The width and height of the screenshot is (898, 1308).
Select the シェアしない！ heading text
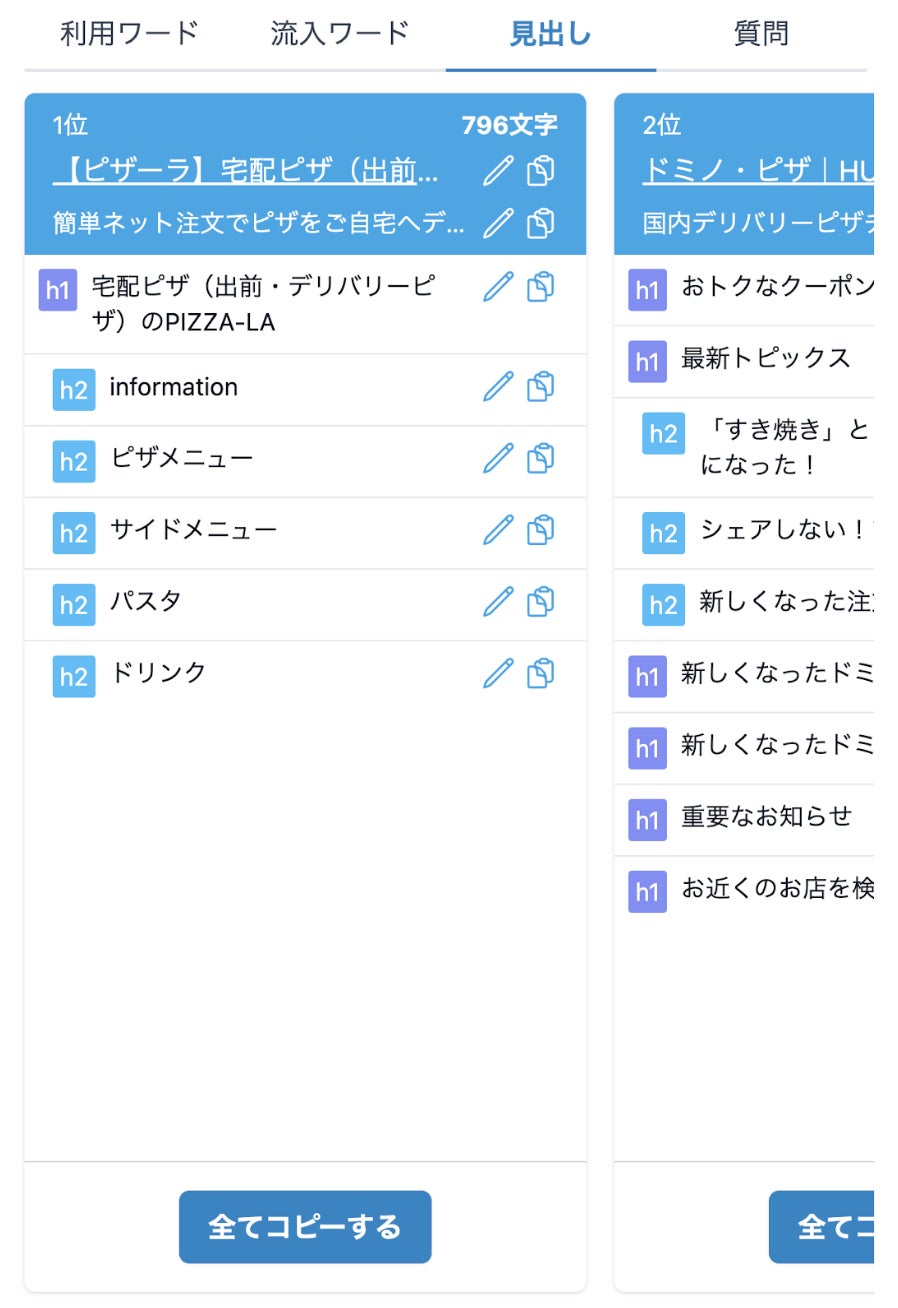(x=786, y=530)
